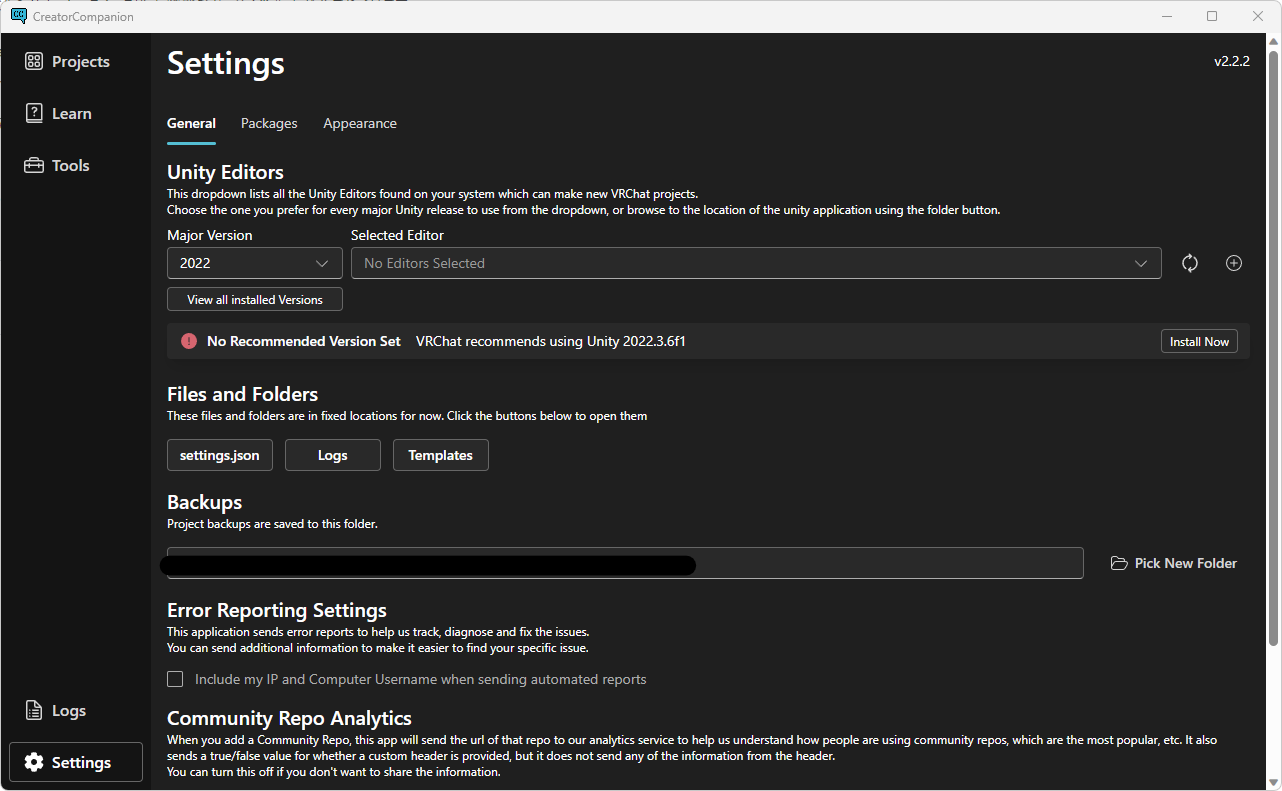This screenshot has width=1282, height=791.
Task: Open the Selected Editor dropdown
Action: [755, 263]
